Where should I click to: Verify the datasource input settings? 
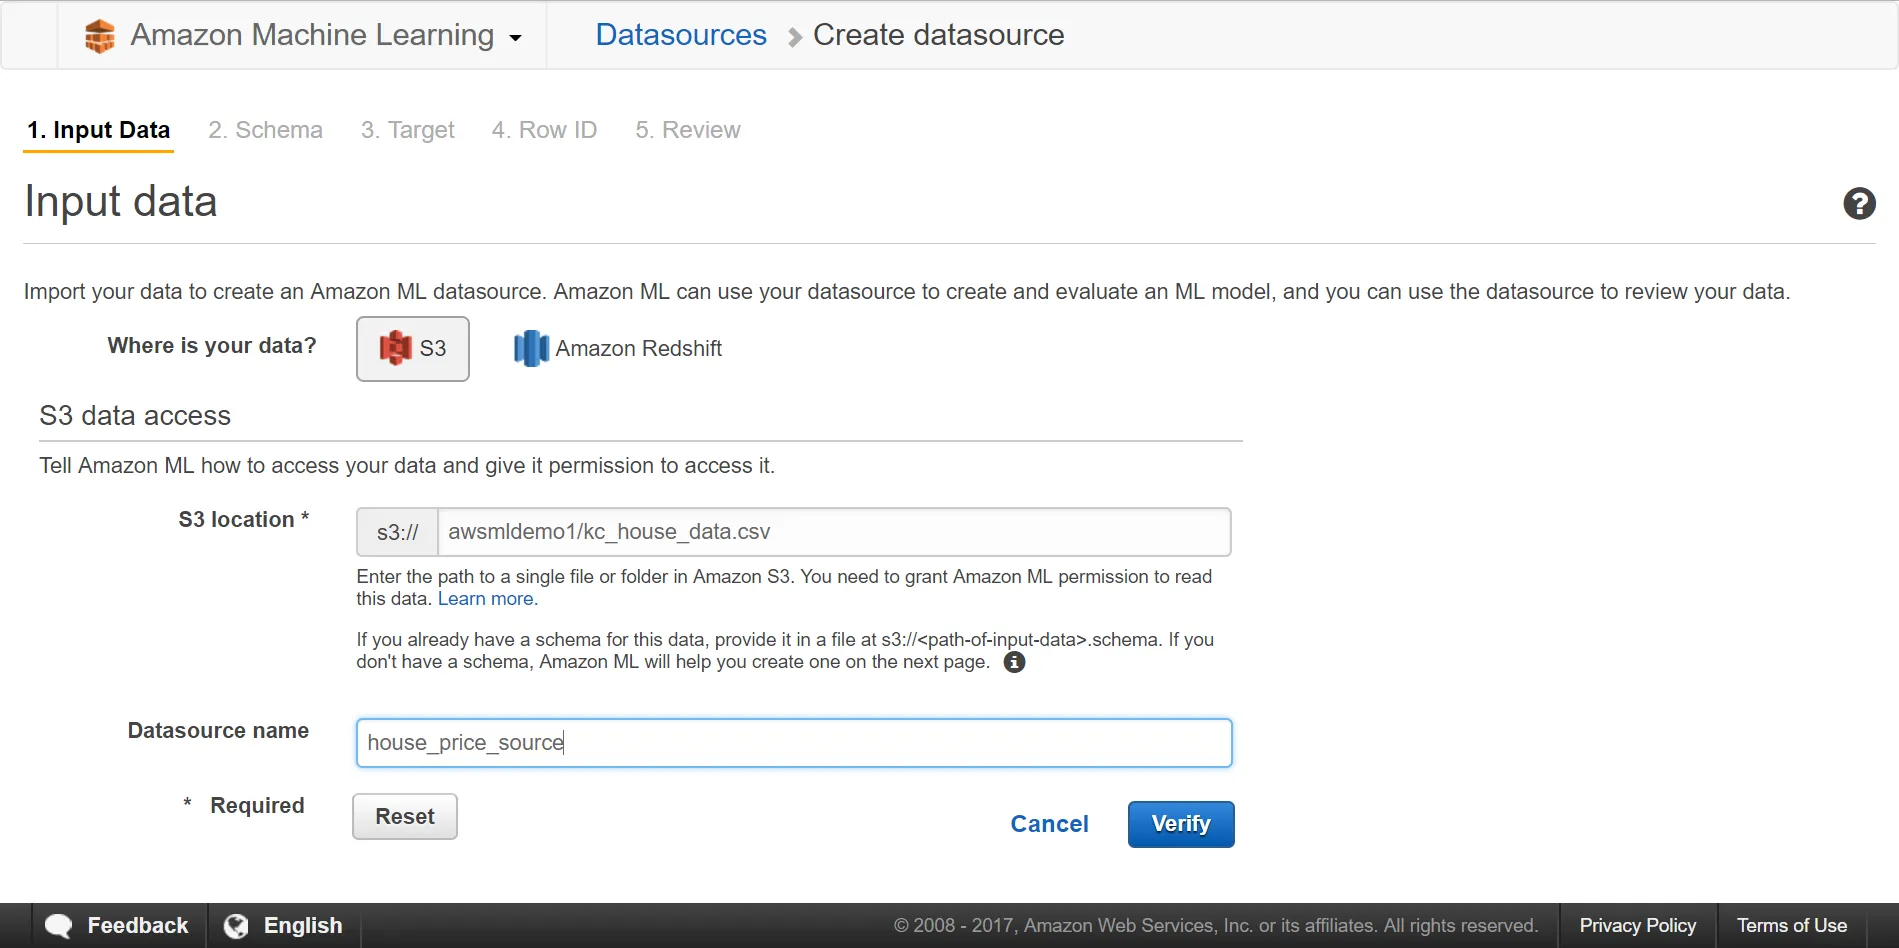[1181, 824]
